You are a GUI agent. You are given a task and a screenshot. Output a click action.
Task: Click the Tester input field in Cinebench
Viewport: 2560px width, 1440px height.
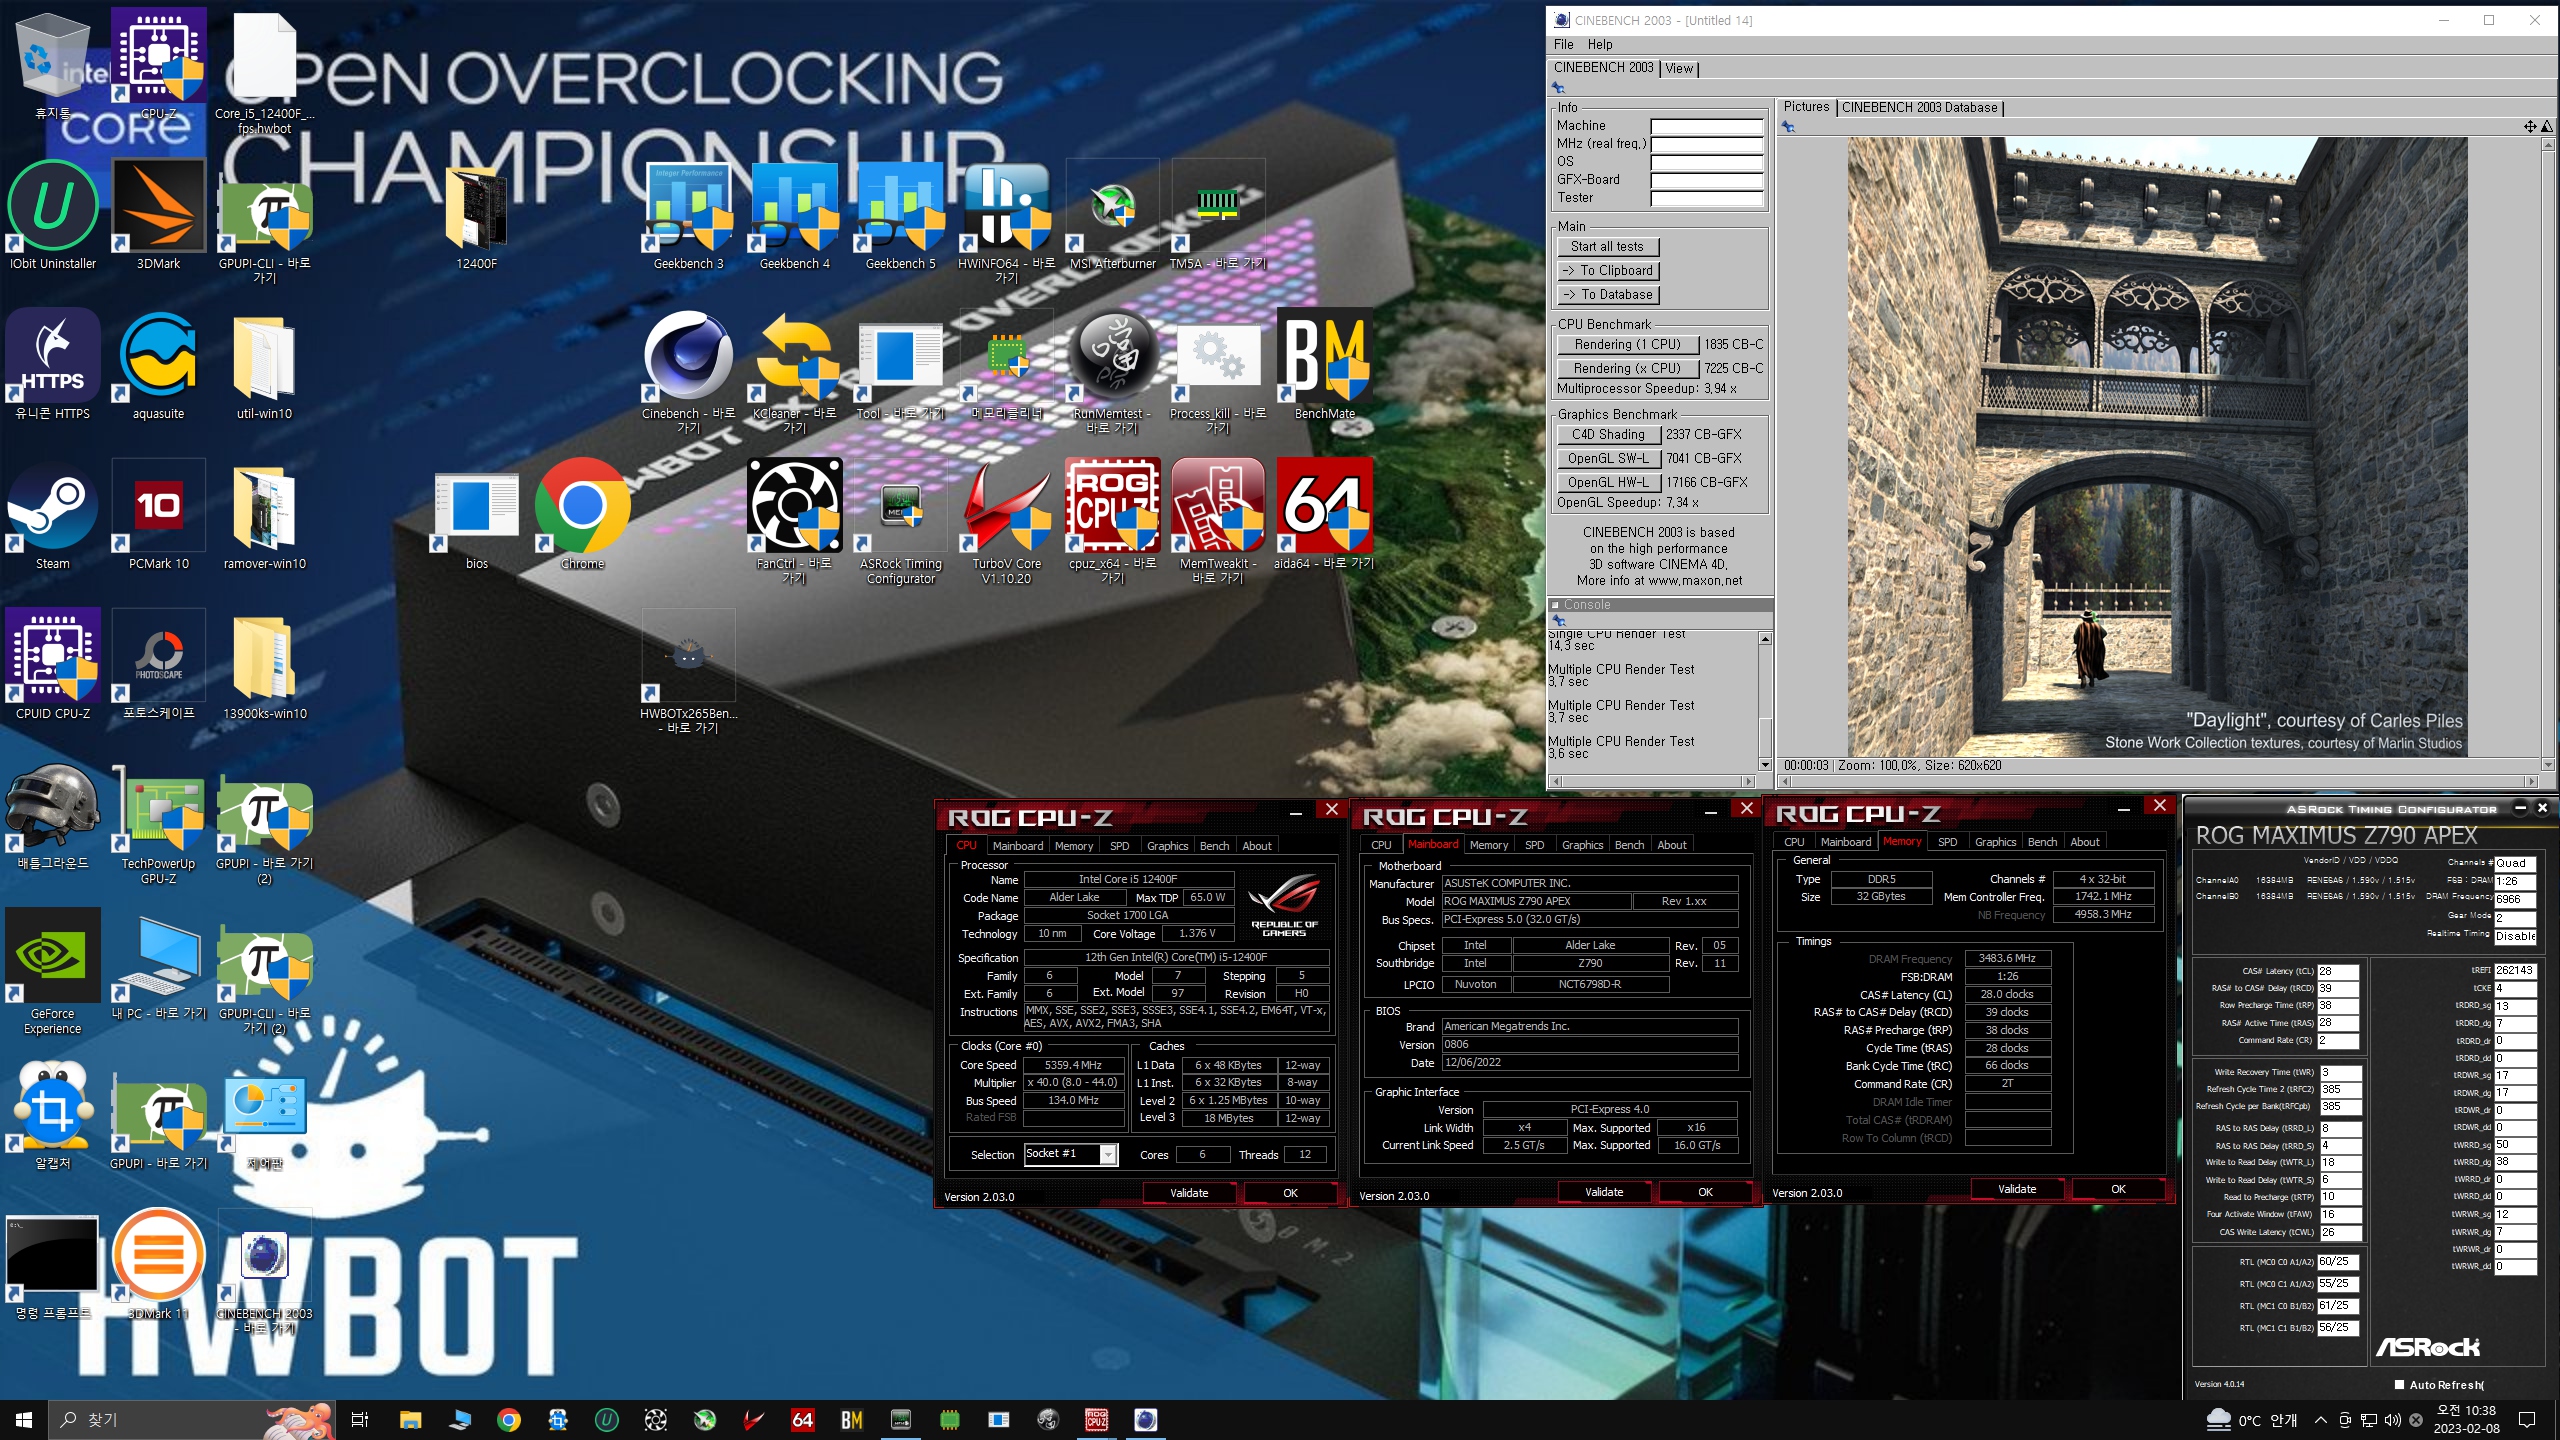pyautogui.click(x=1706, y=198)
